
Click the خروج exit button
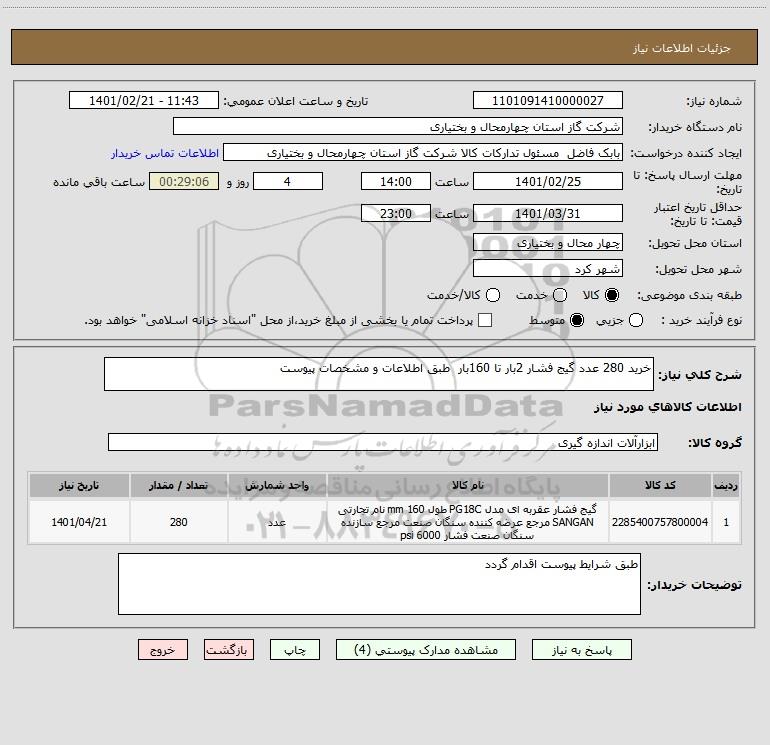pyautogui.click(x=163, y=650)
